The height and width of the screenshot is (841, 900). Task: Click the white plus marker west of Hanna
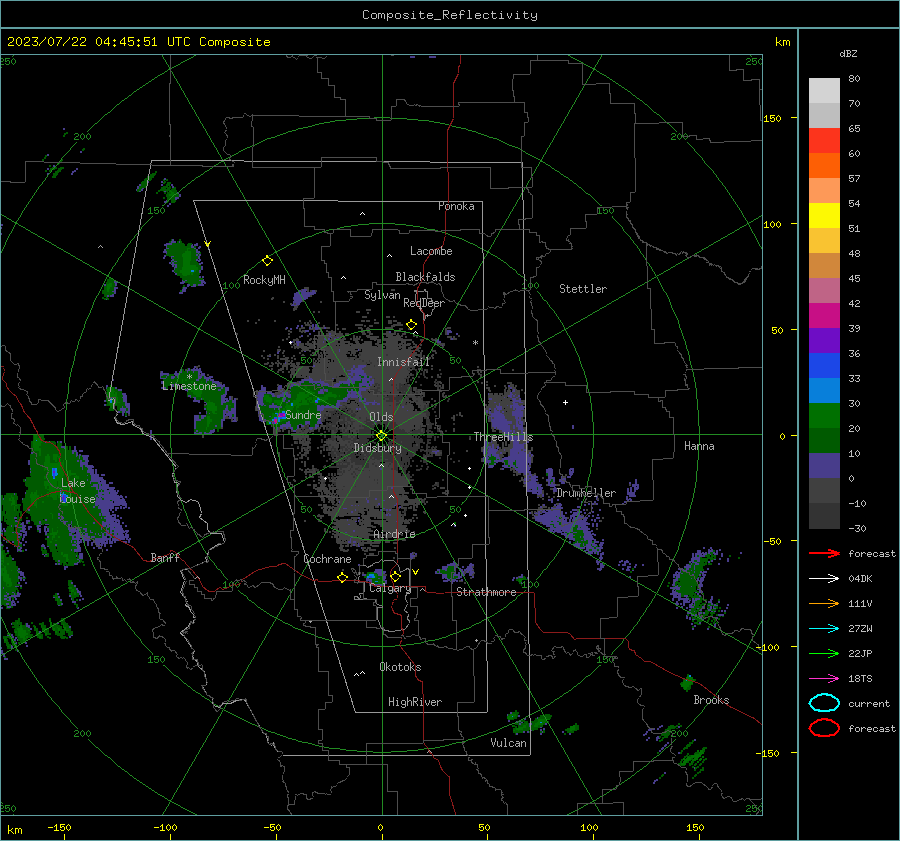(x=565, y=402)
